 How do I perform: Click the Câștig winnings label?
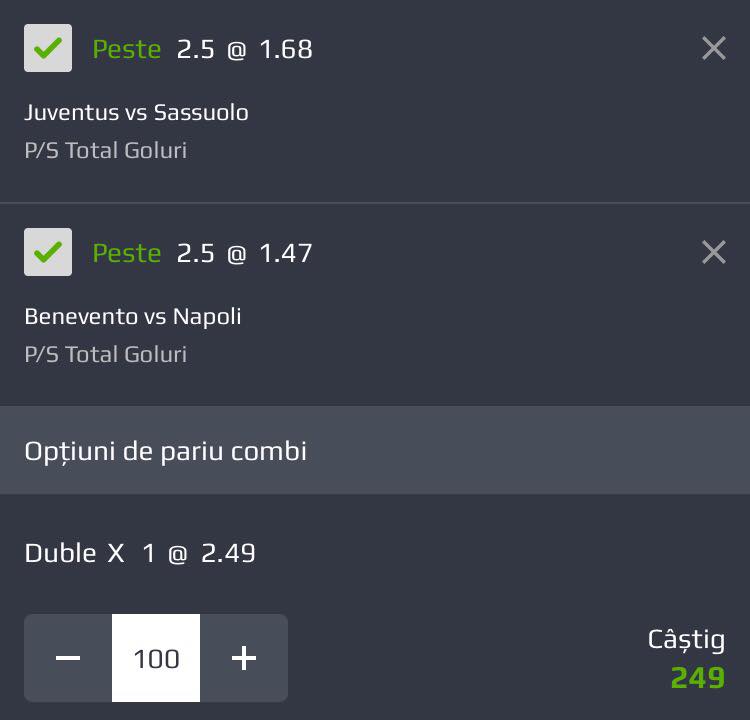point(686,640)
